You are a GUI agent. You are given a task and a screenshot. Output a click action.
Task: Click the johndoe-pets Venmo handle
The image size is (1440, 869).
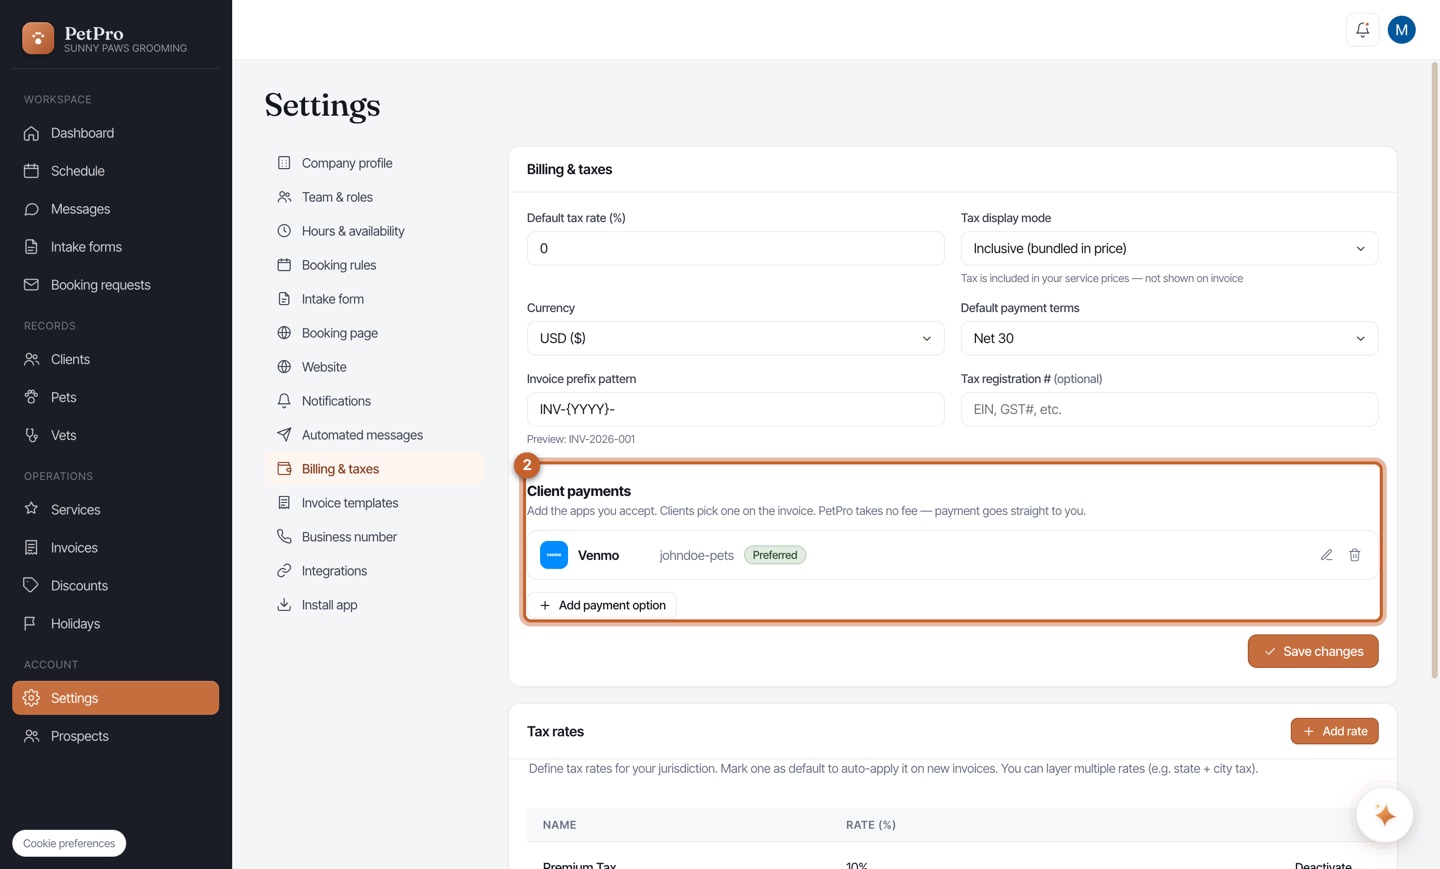point(696,555)
